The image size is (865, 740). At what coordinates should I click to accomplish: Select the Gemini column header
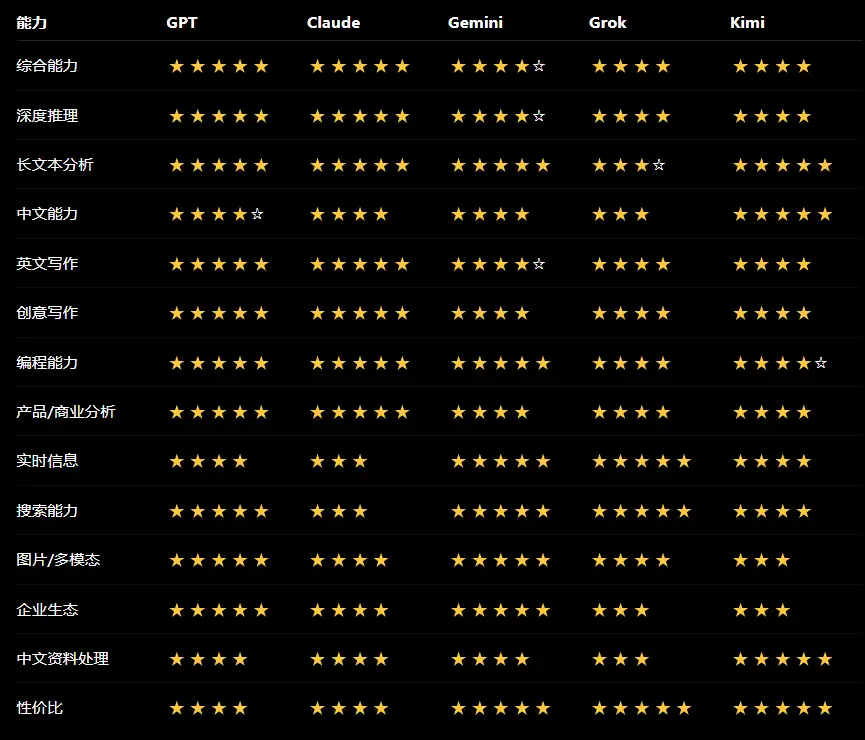point(475,23)
